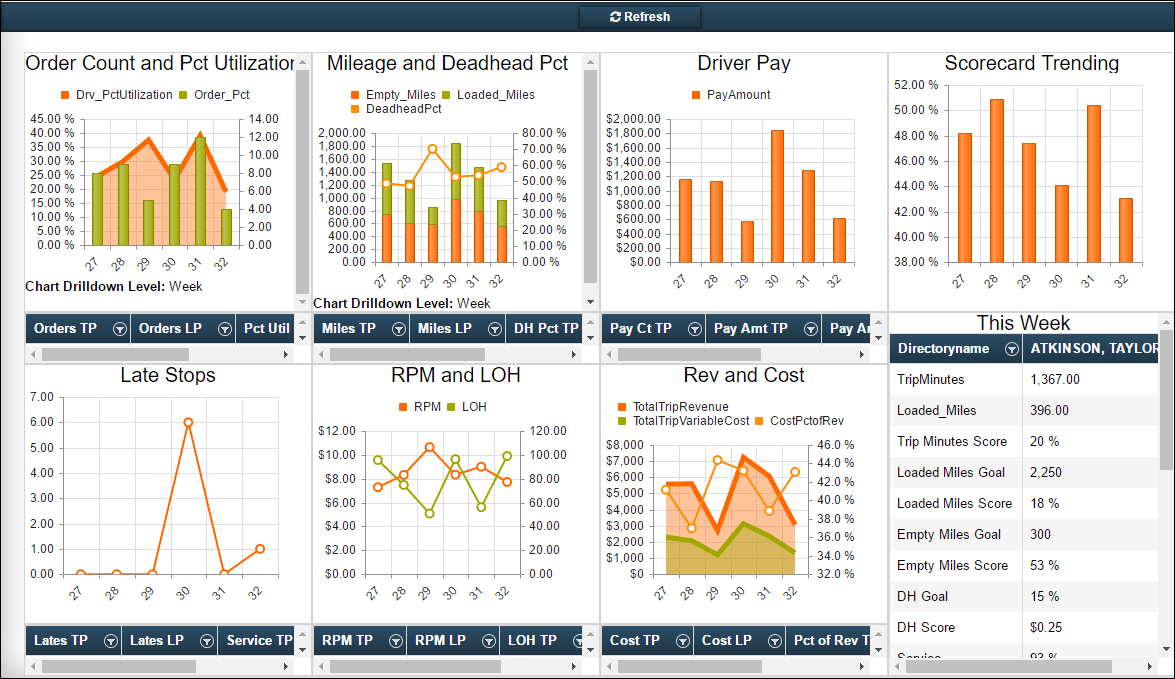Click ATKINSON, TAYLOR column header
1175x679 pixels.
(1094, 348)
